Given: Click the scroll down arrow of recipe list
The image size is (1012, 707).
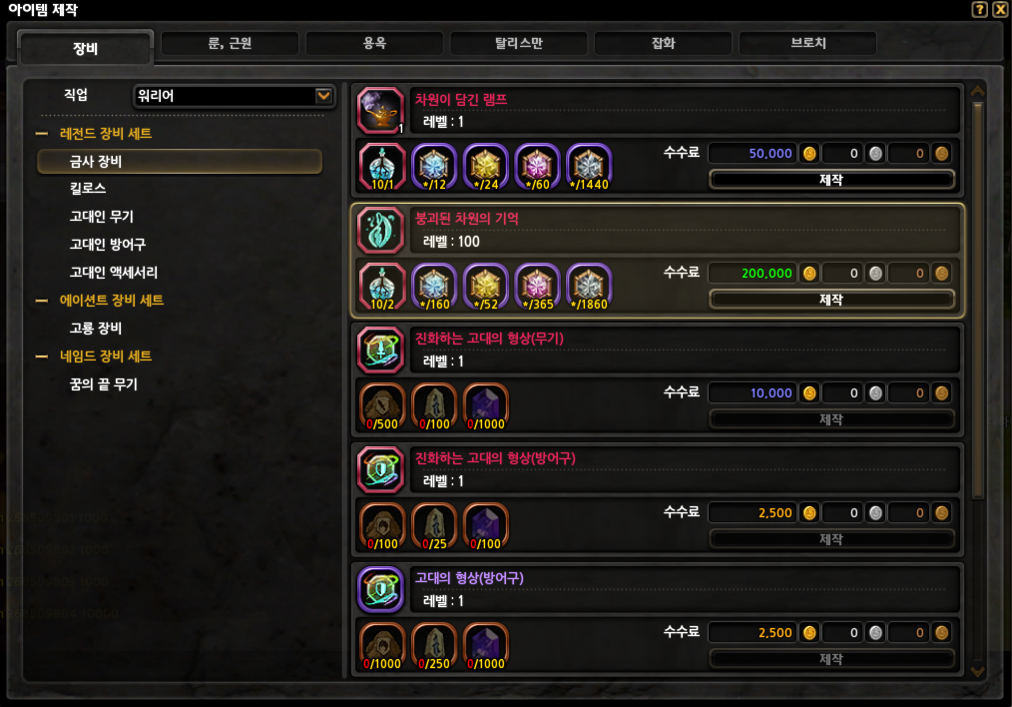Looking at the screenshot, I should click(977, 672).
